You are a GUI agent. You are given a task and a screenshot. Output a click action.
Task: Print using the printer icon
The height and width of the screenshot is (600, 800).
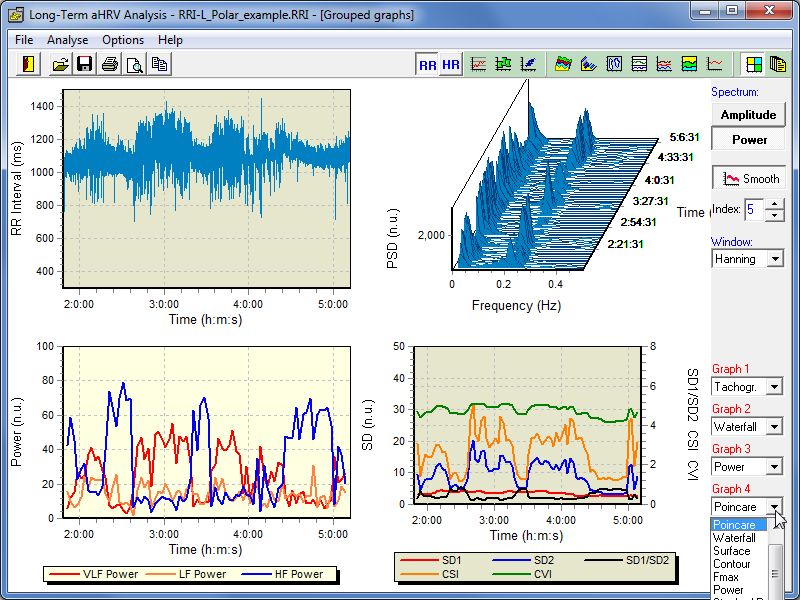(110, 64)
